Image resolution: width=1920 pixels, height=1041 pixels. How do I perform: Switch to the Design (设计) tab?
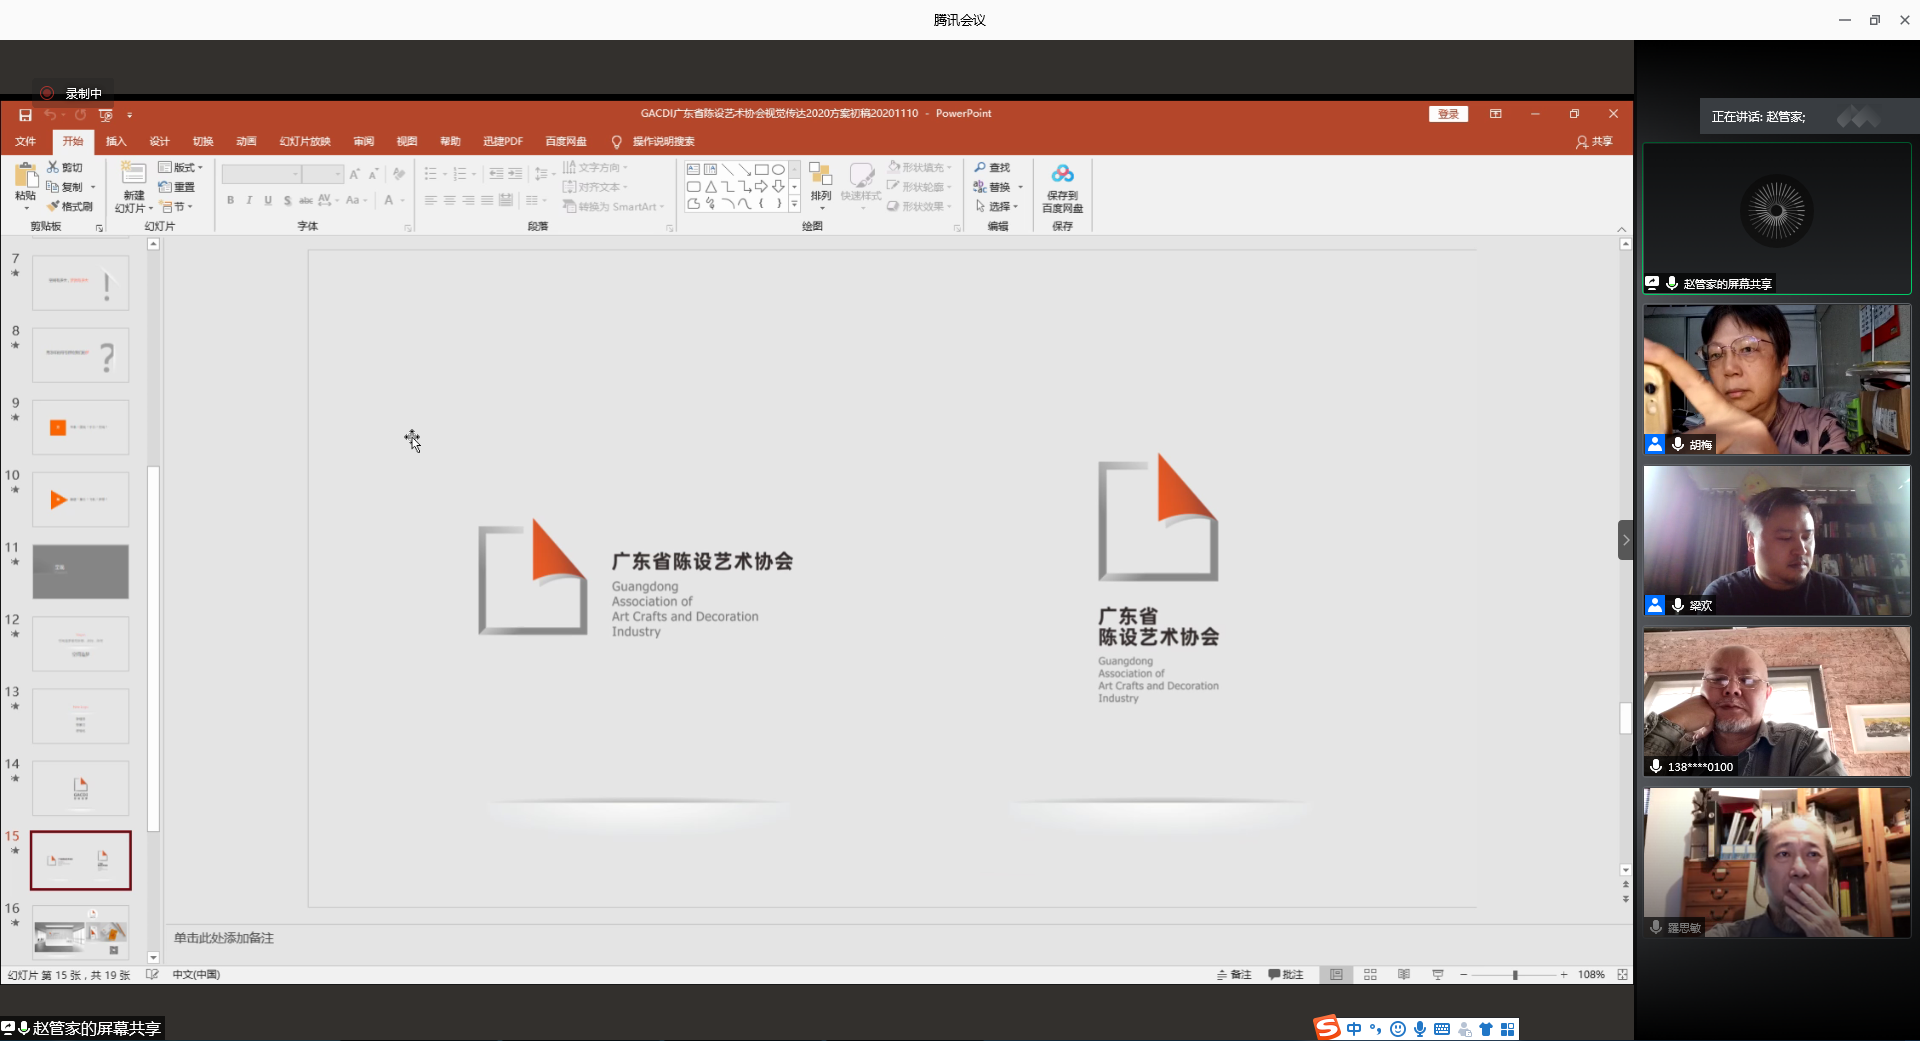159,141
